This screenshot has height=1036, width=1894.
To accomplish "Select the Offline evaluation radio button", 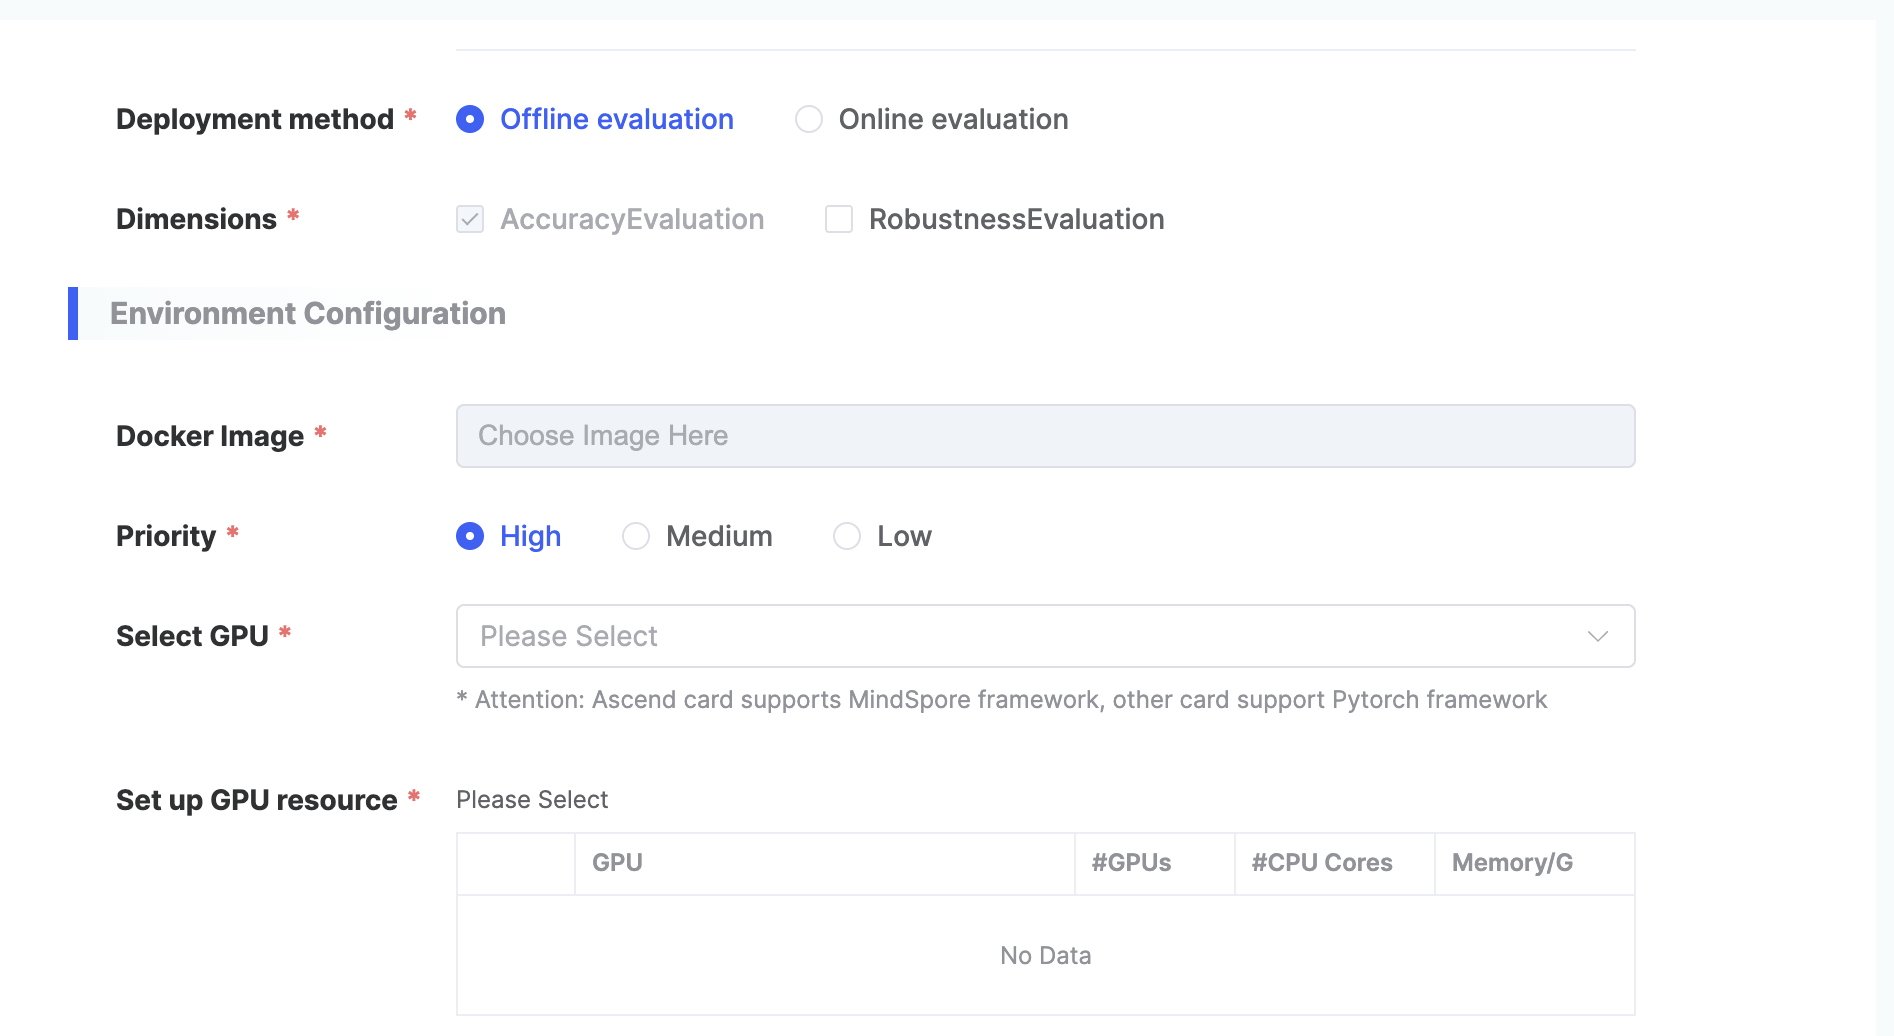I will pos(470,120).
